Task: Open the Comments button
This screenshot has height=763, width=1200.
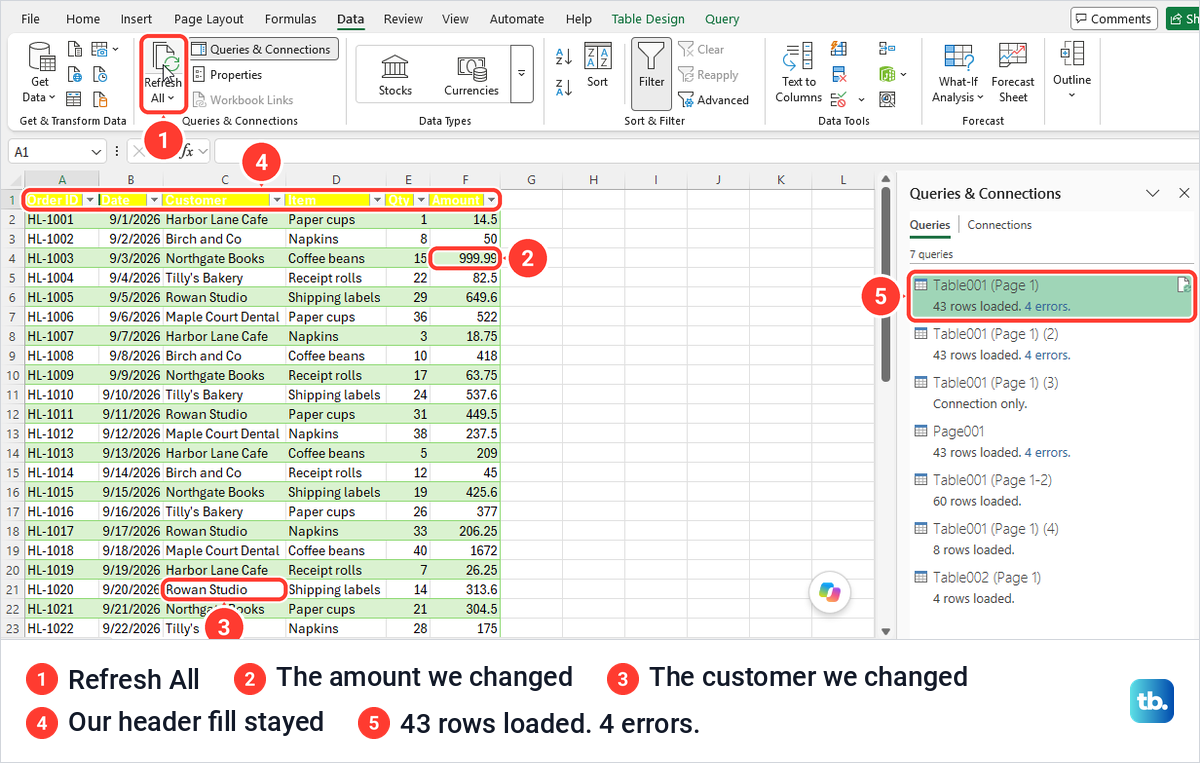Action: [x=1114, y=19]
